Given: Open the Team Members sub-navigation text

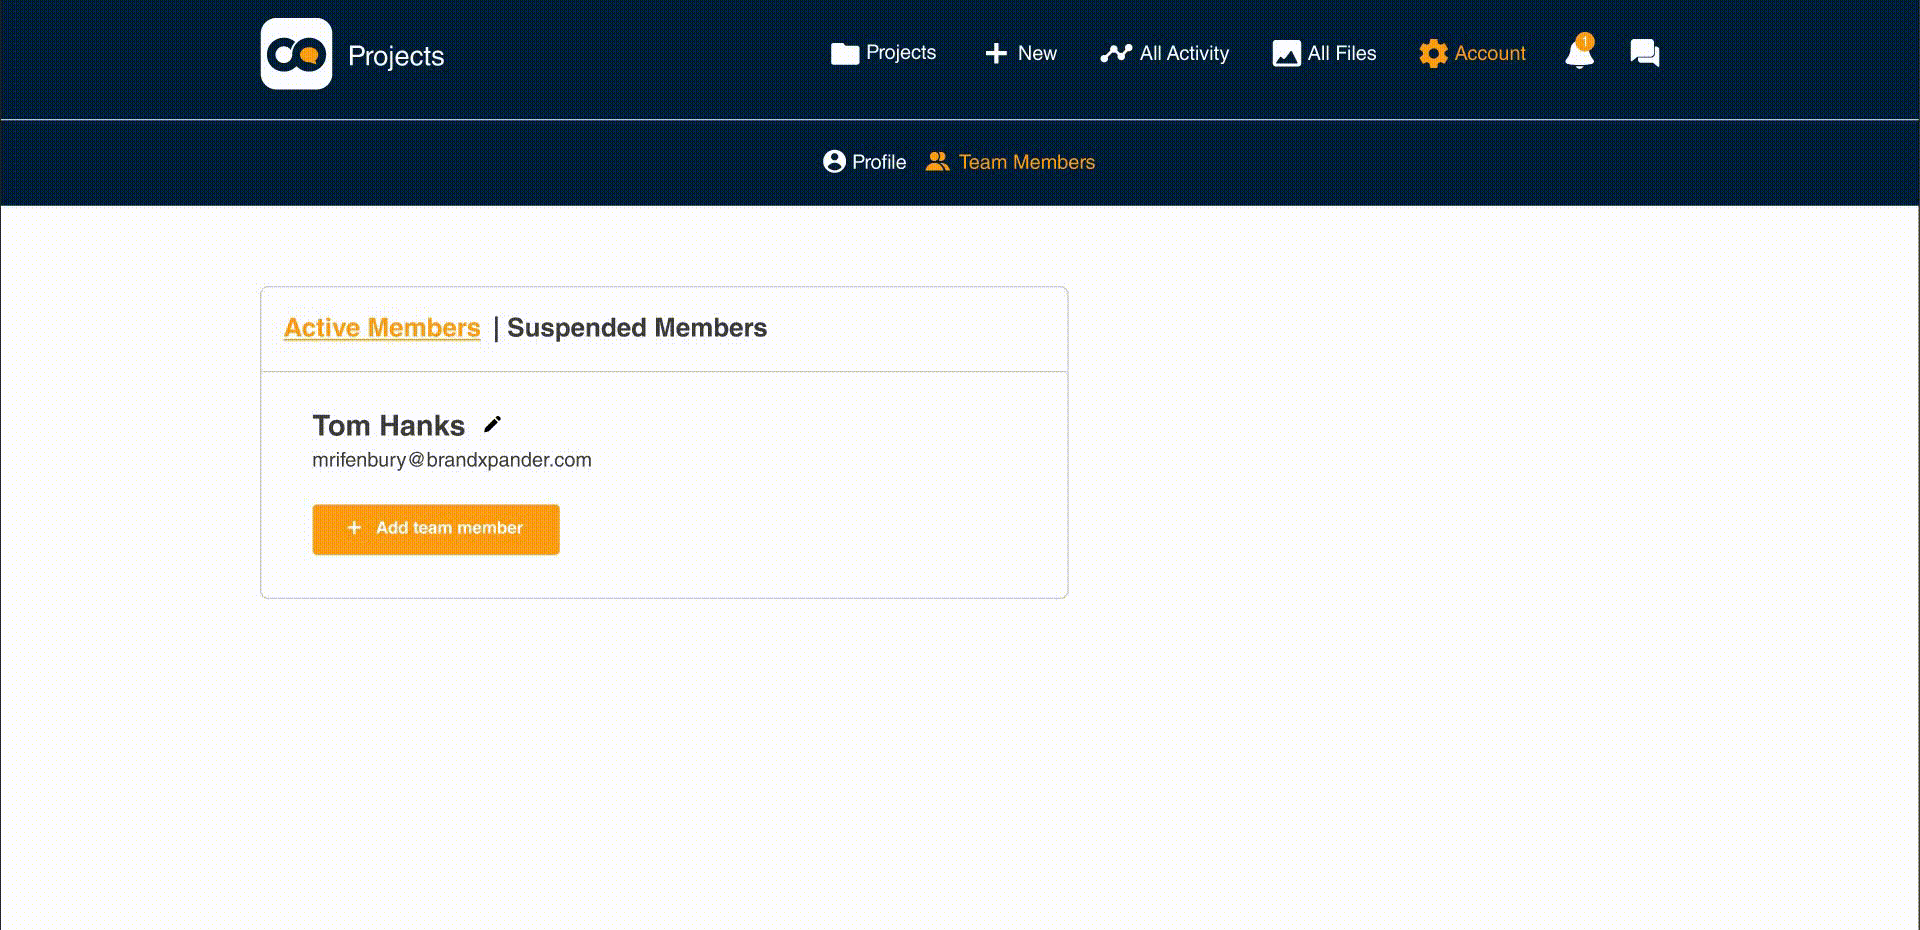Looking at the screenshot, I should pyautogui.click(x=1027, y=162).
